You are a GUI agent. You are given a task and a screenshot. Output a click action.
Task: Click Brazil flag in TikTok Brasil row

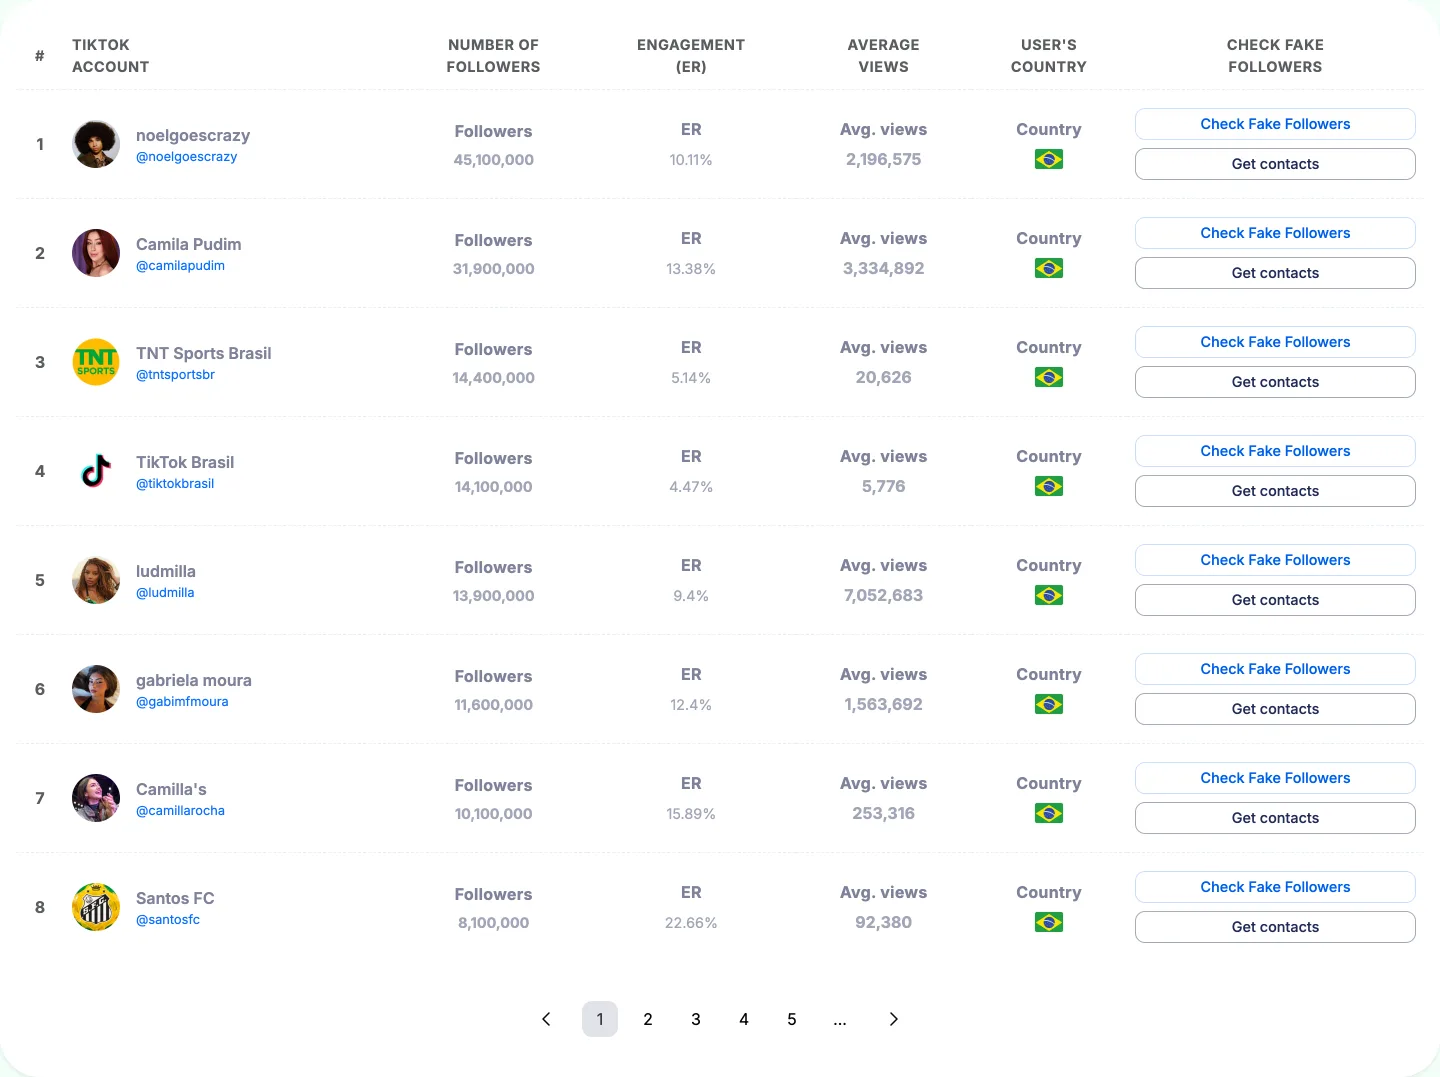(x=1049, y=486)
